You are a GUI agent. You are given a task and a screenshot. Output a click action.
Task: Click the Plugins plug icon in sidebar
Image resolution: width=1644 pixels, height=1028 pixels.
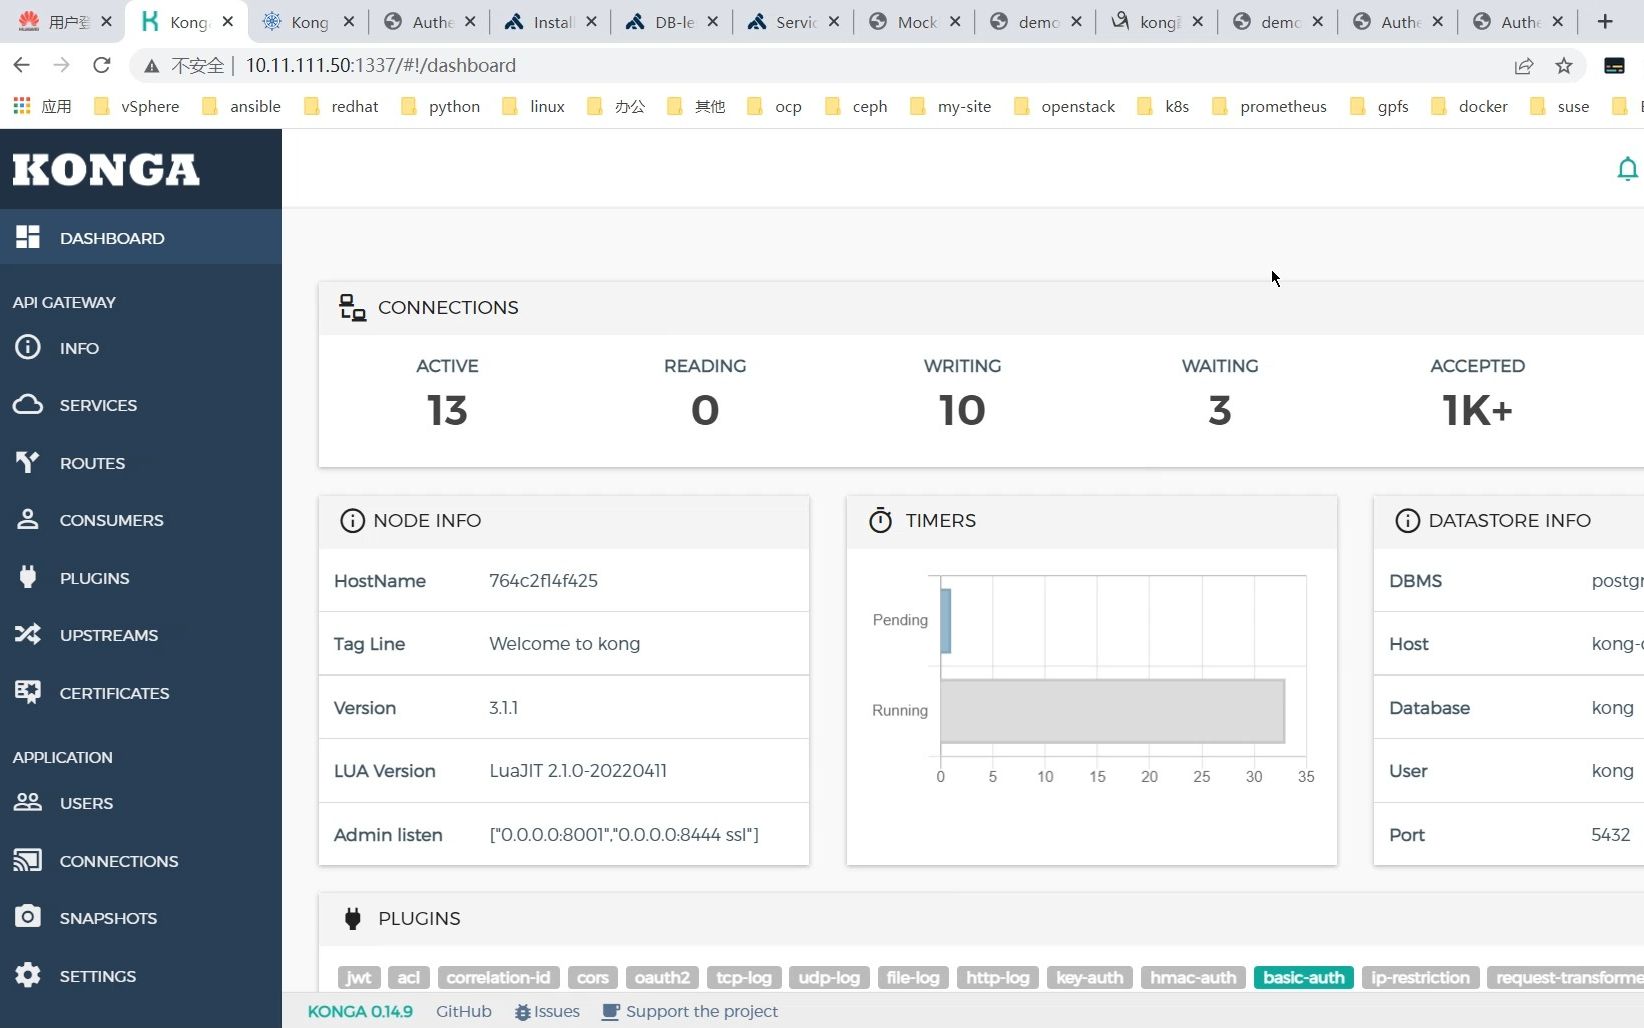click(x=28, y=577)
